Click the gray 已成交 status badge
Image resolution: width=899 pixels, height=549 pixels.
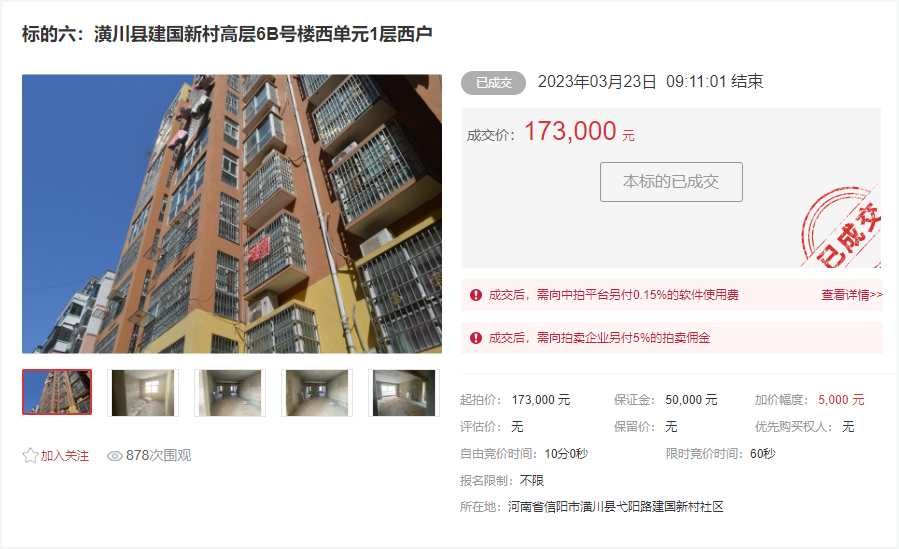coord(494,83)
